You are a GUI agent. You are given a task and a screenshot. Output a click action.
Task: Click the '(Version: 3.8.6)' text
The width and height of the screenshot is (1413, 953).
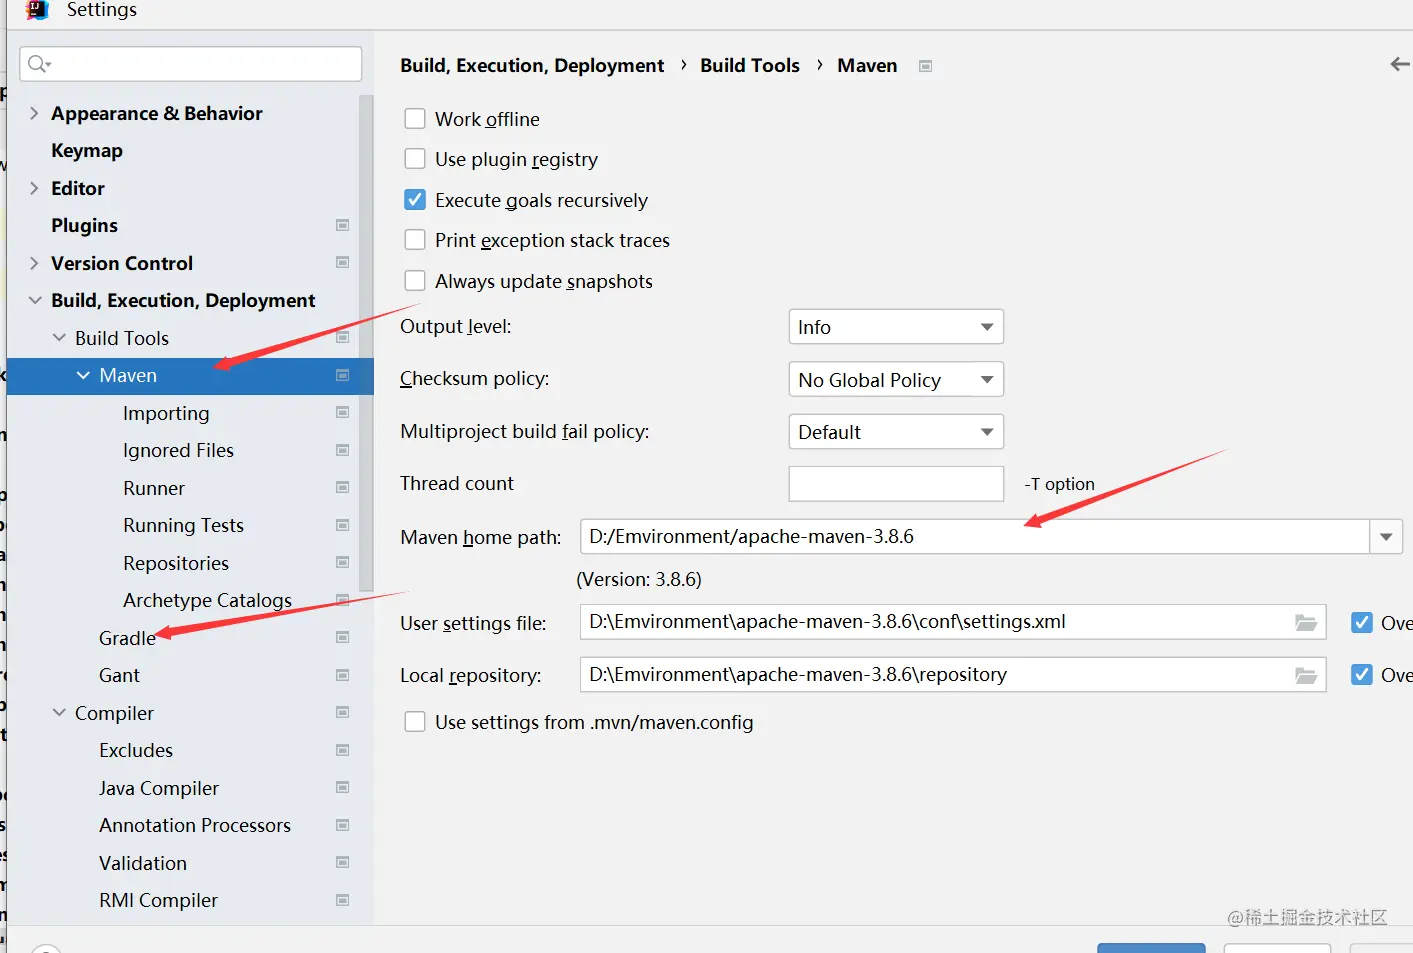pyautogui.click(x=639, y=579)
